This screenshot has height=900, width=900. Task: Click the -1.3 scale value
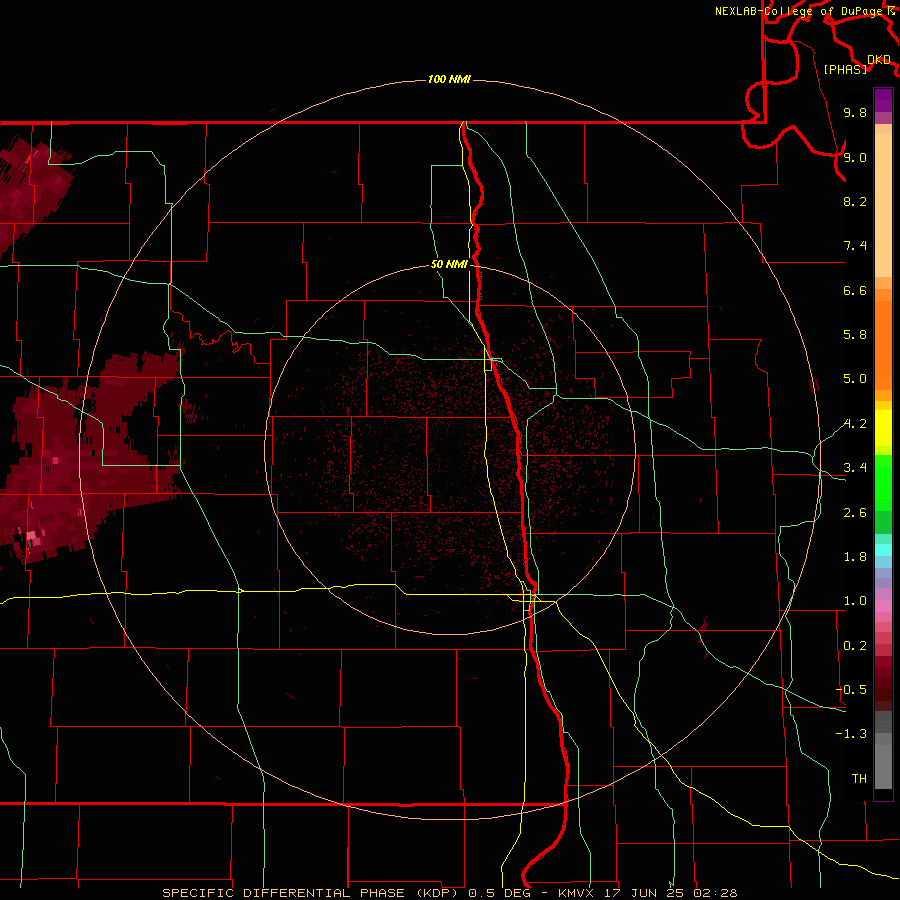coord(851,734)
